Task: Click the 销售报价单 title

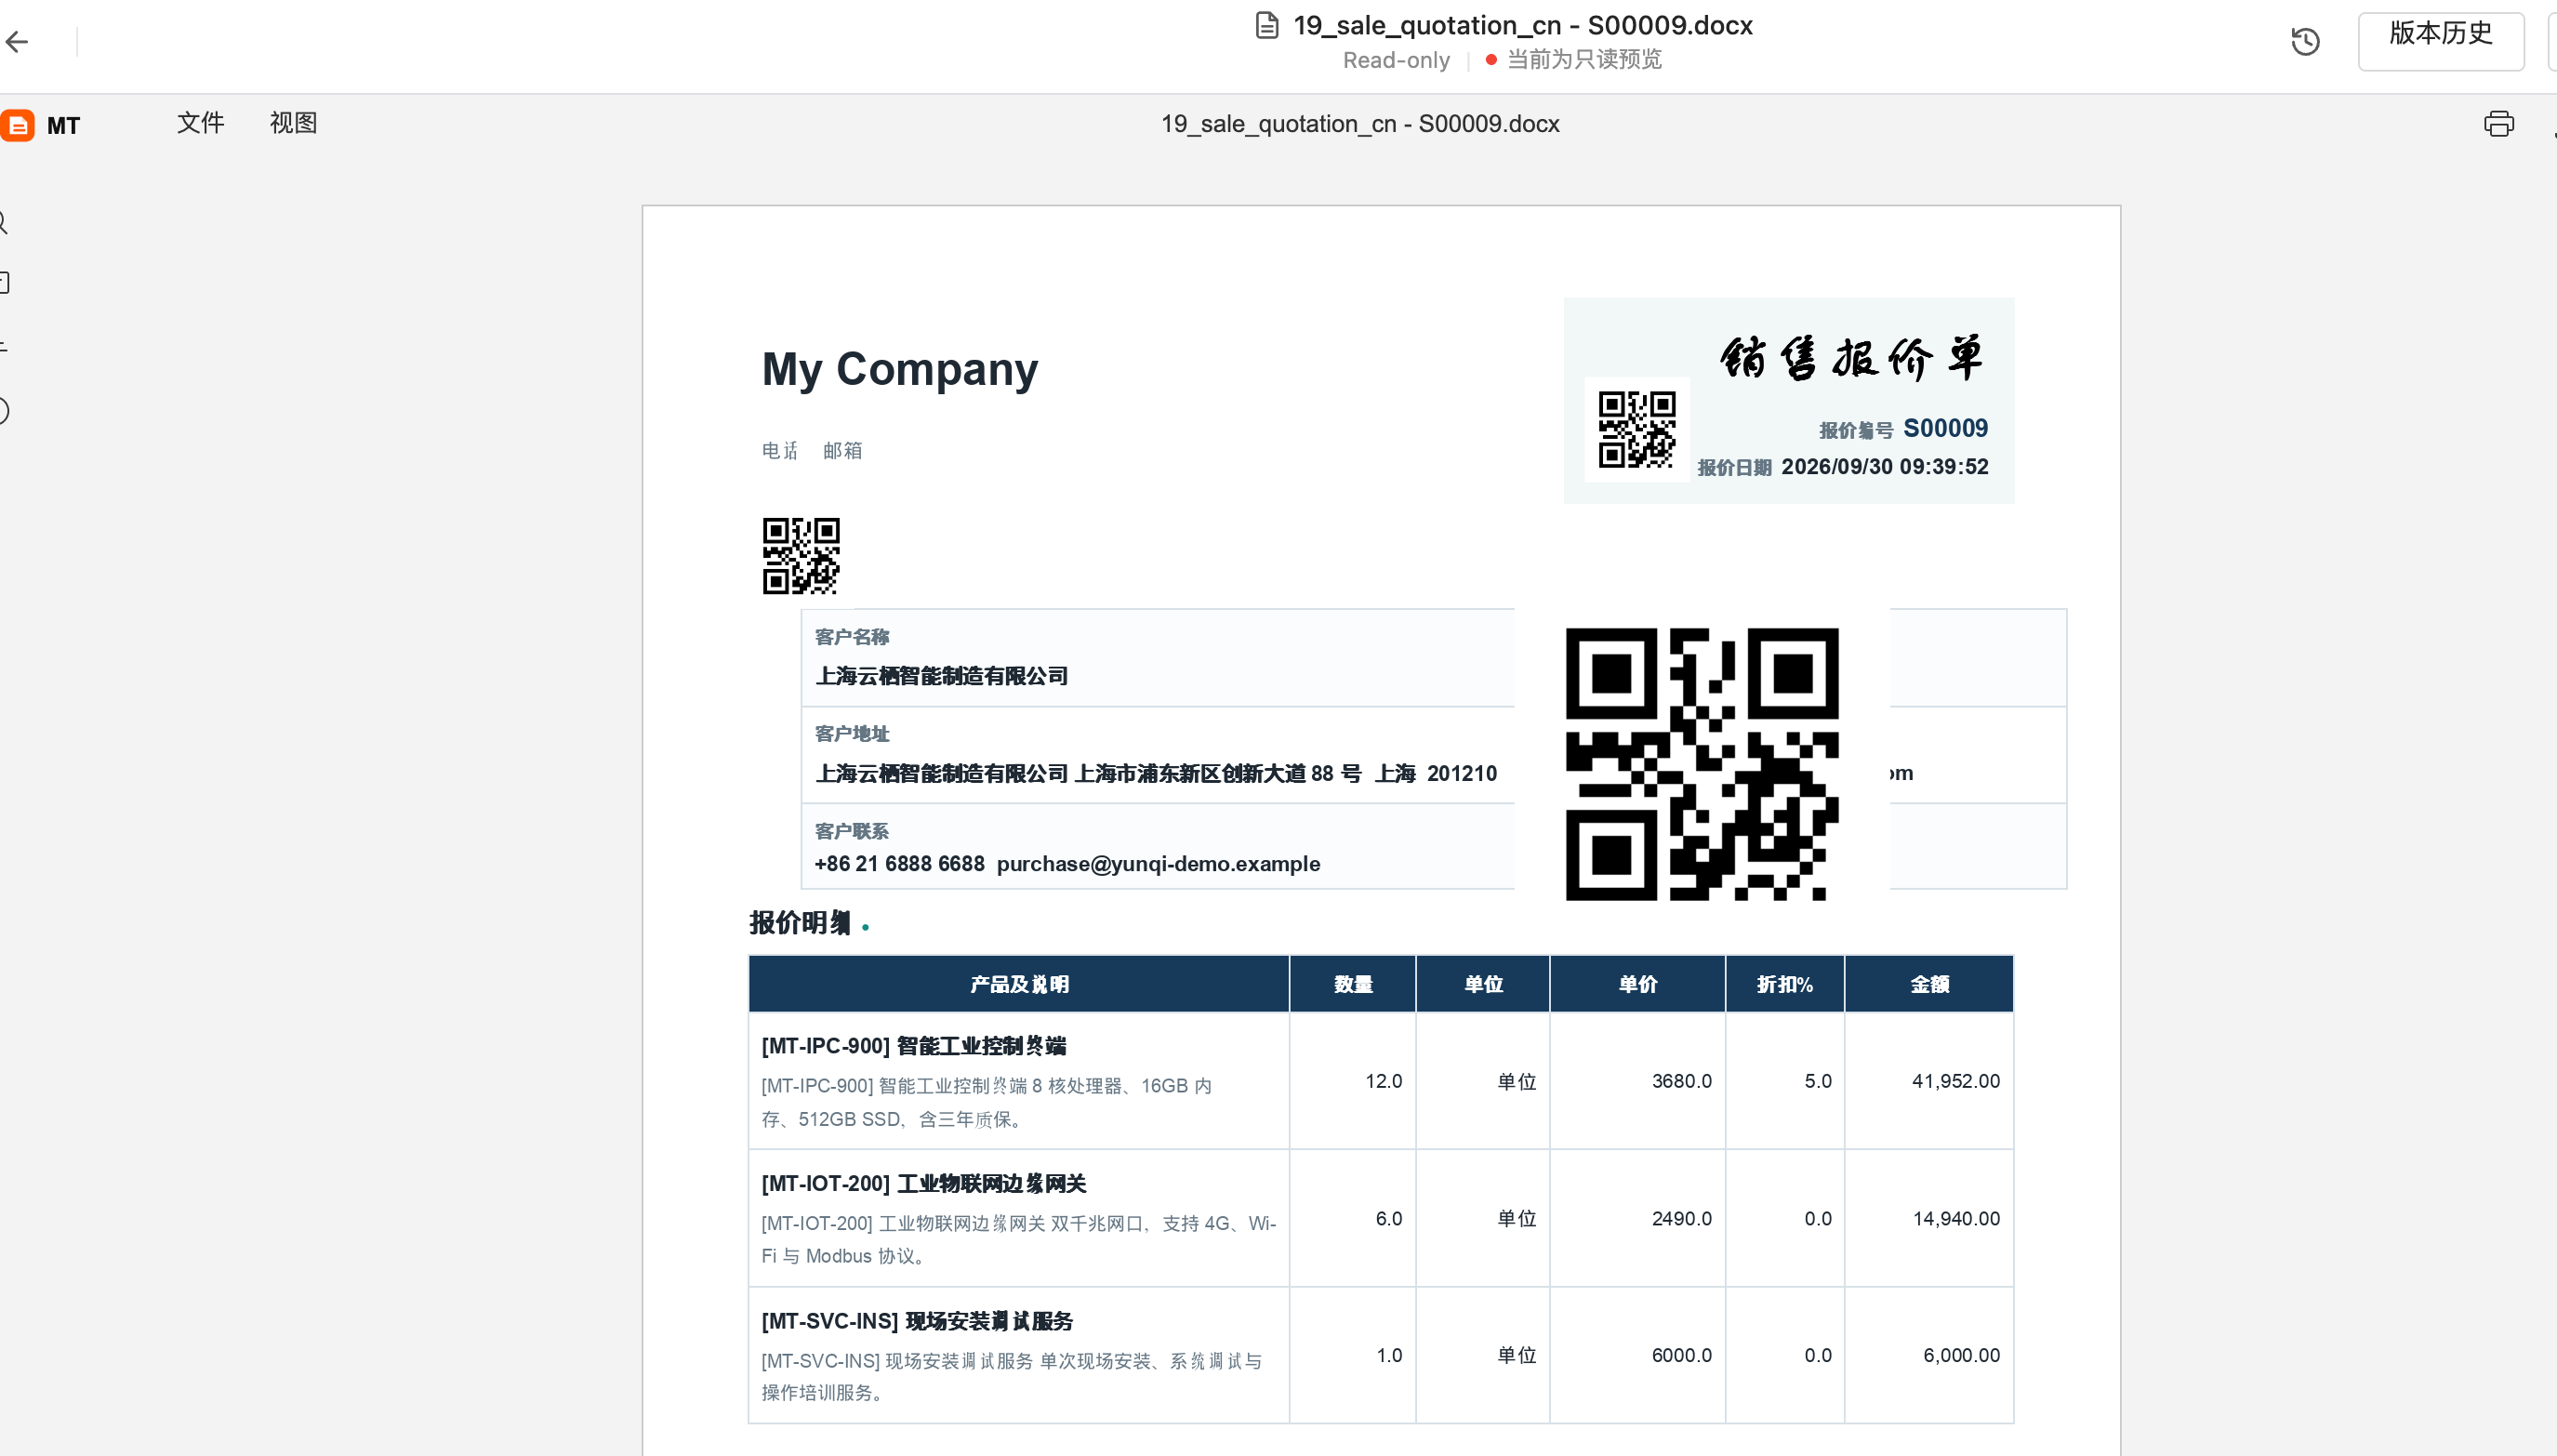Action: (x=1851, y=359)
